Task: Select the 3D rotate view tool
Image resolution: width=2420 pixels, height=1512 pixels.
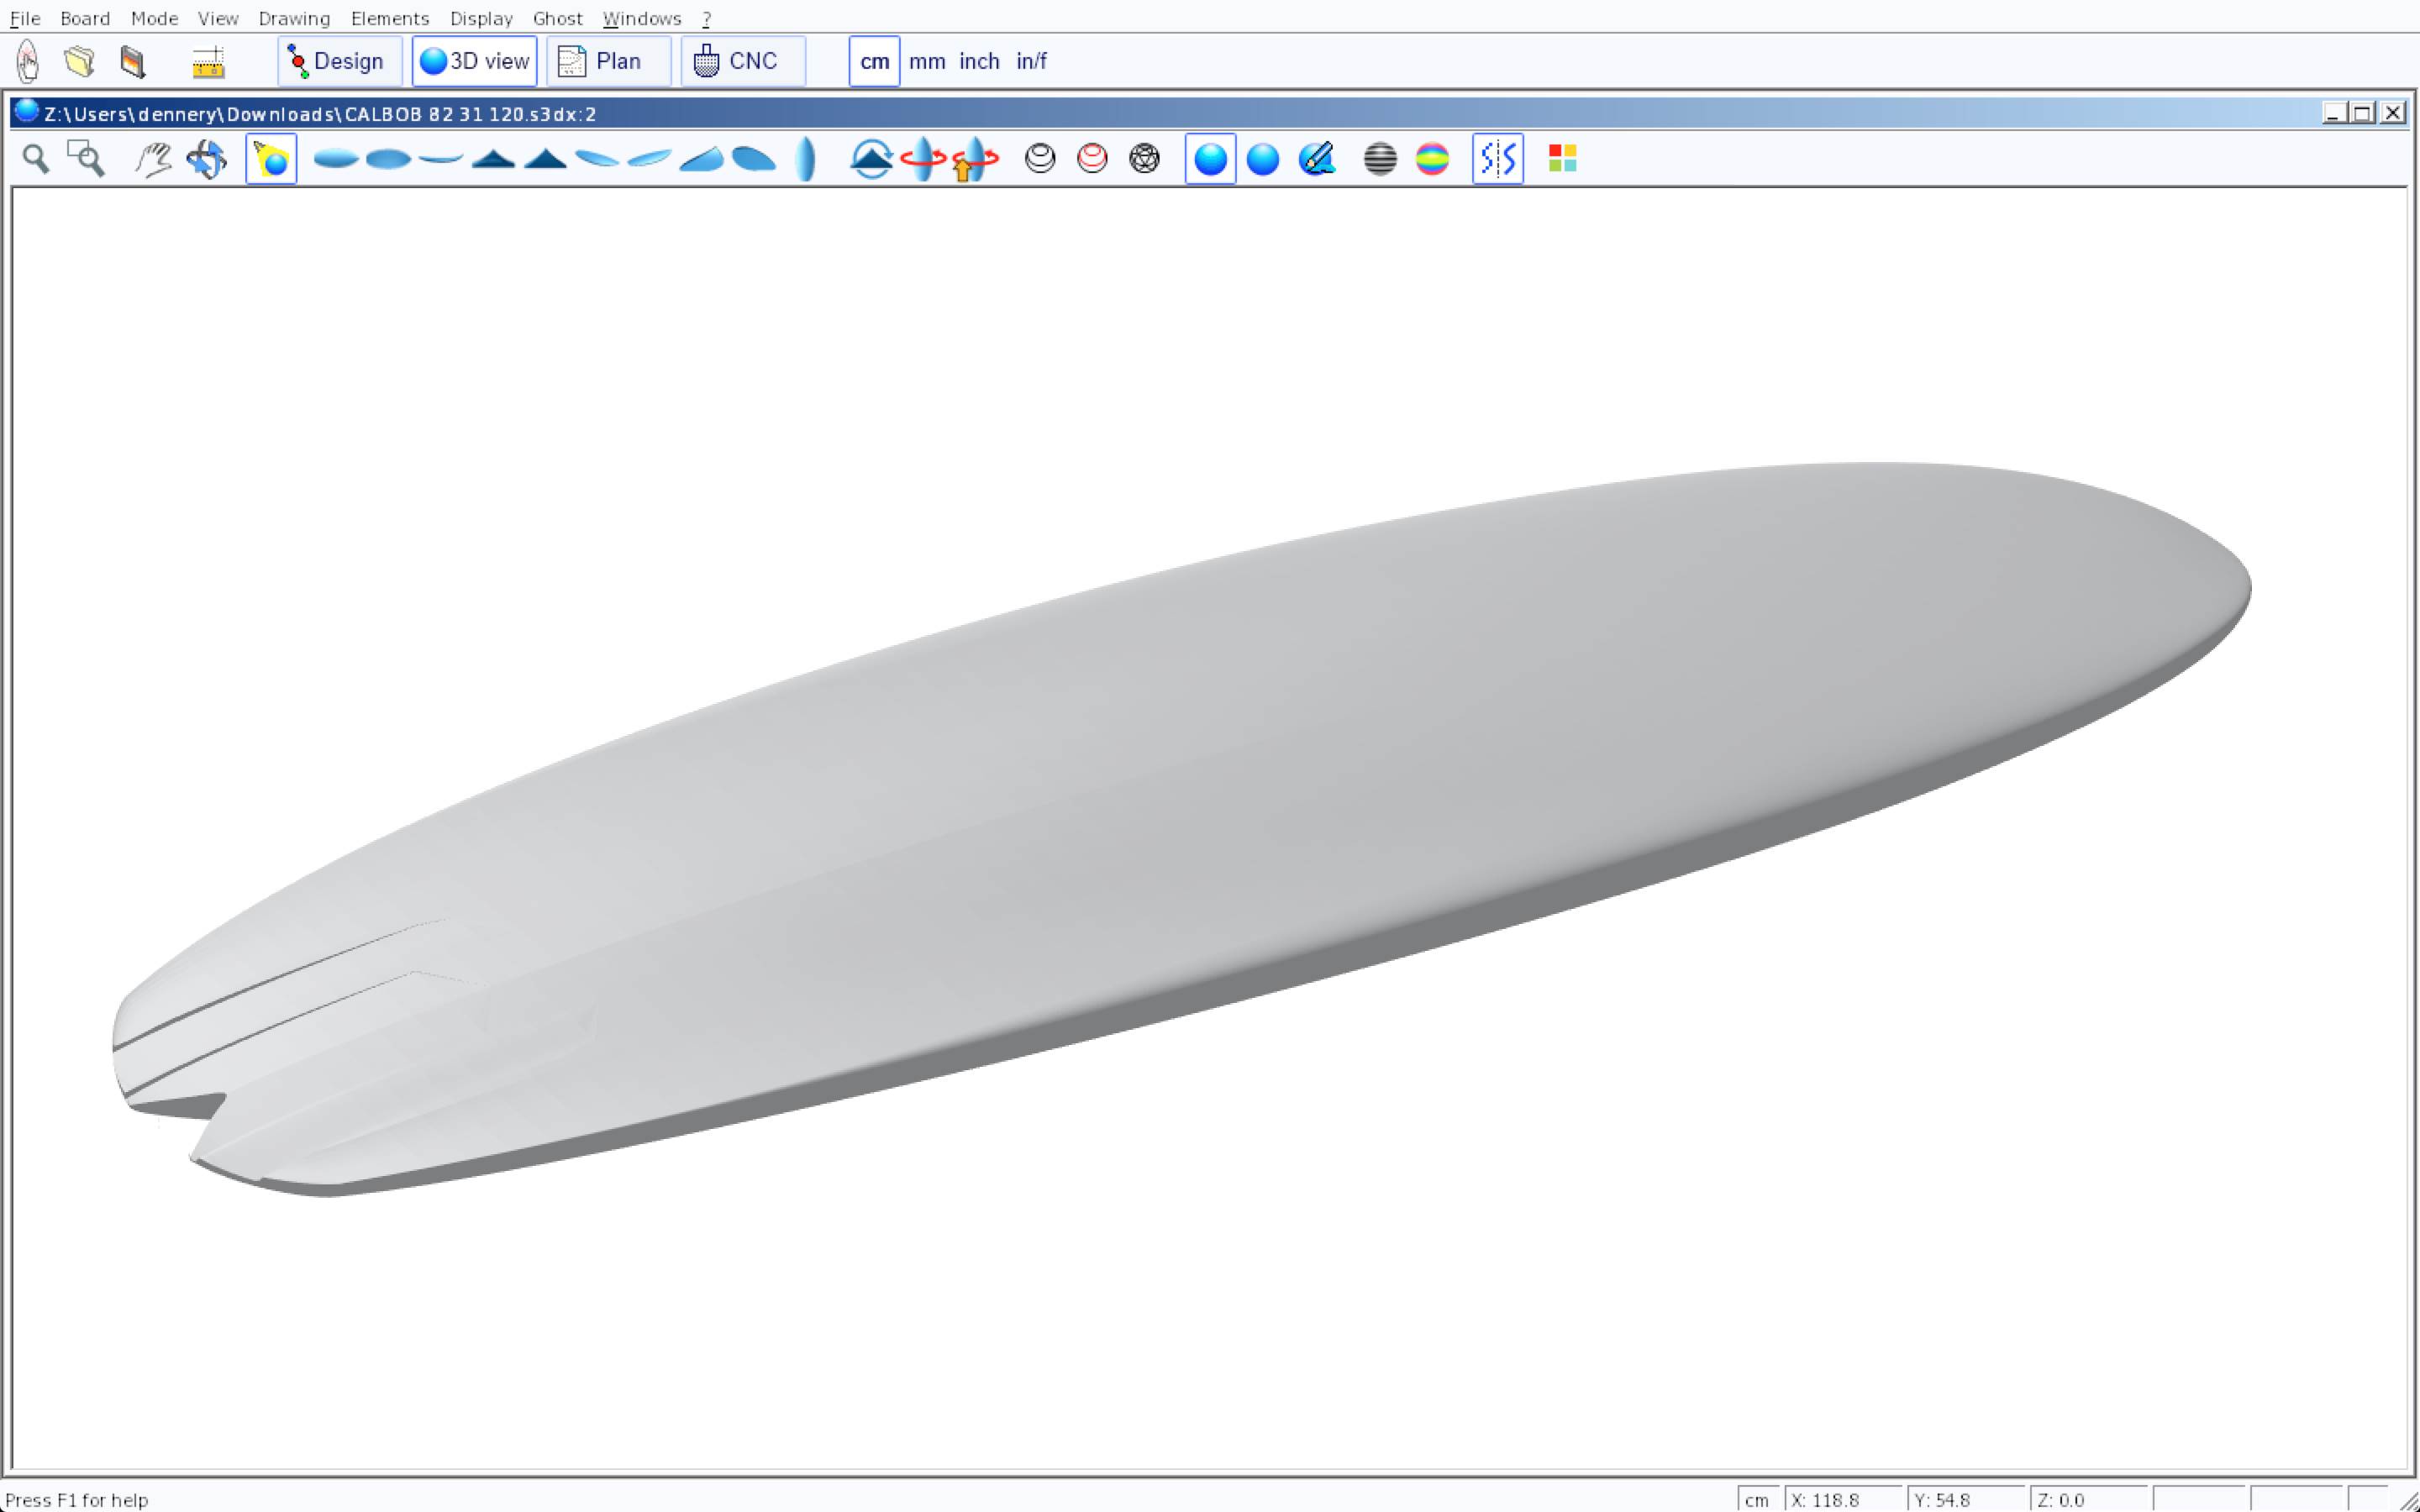Action: [x=207, y=159]
